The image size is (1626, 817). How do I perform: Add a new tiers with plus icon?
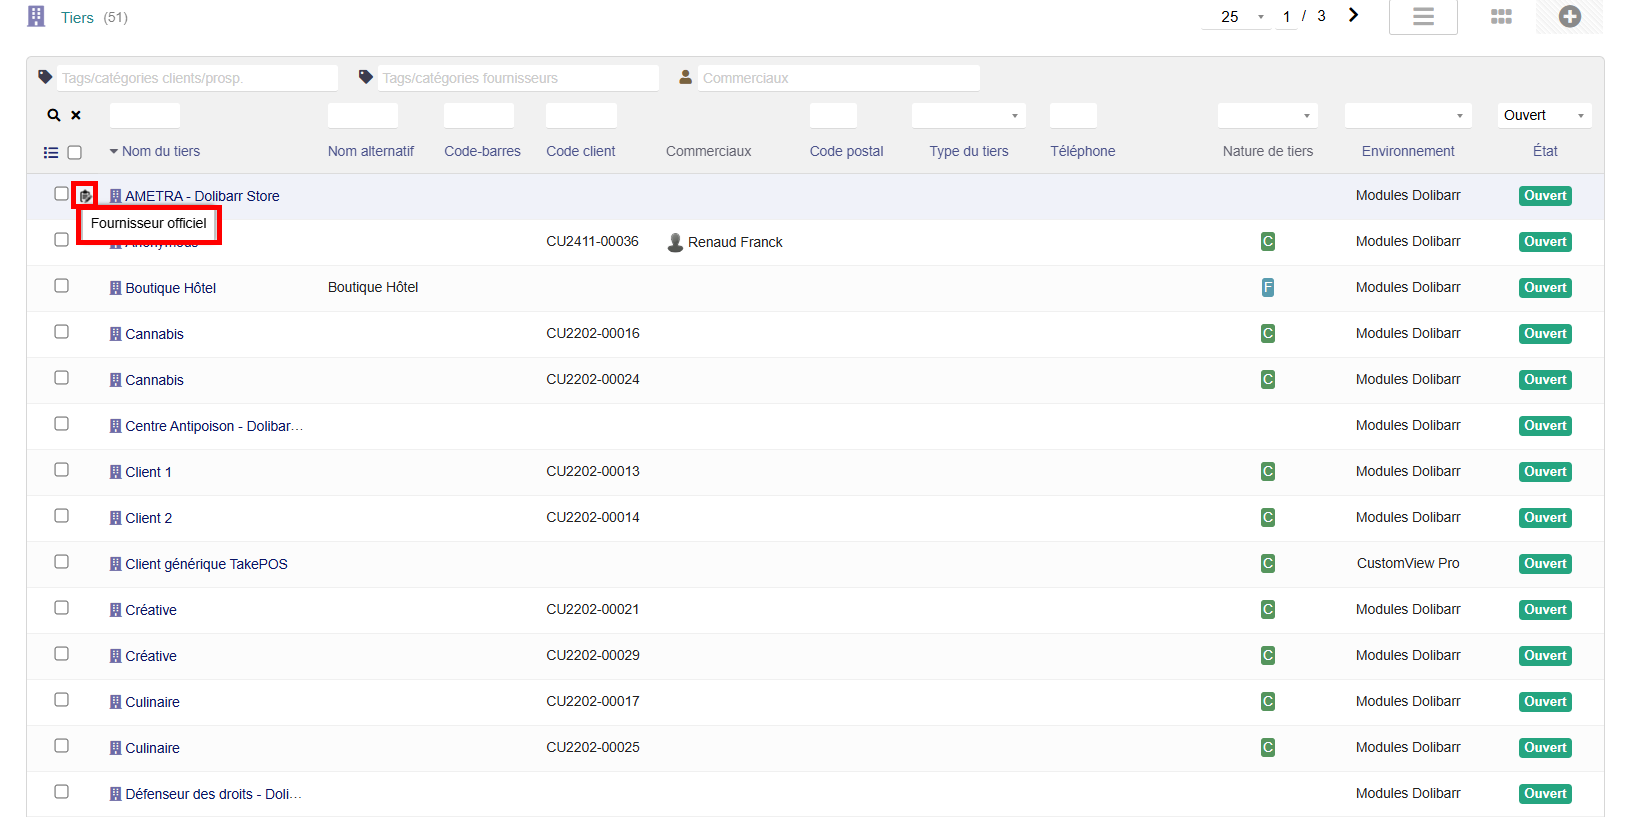tap(1569, 17)
